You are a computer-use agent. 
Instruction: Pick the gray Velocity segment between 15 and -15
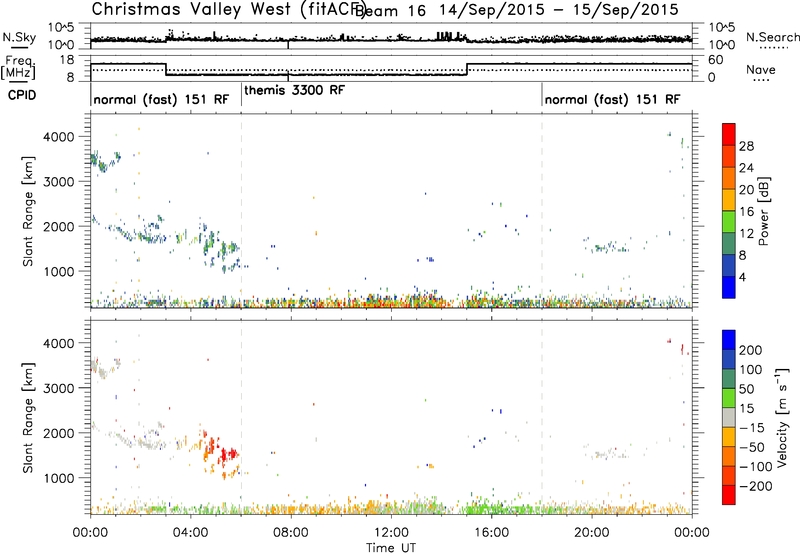[729, 417]
